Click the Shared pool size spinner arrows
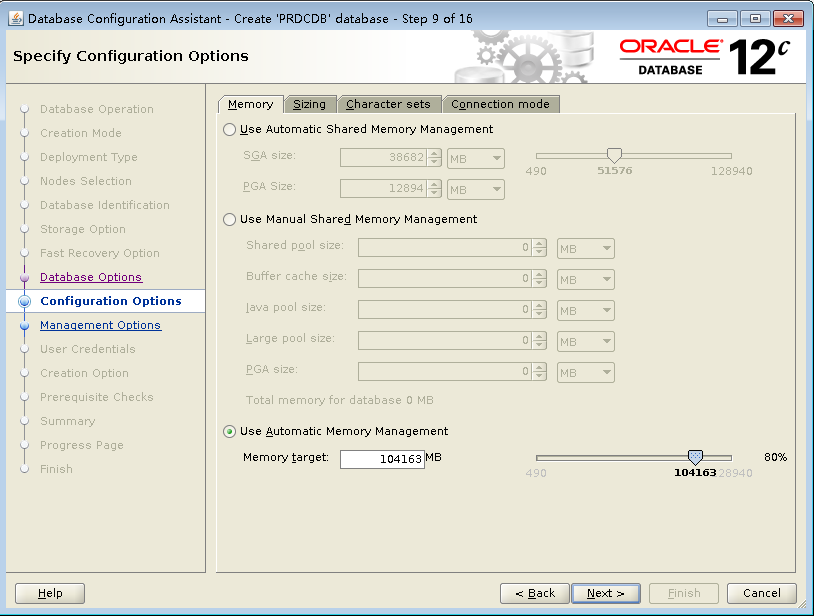The image size is (814, 616). pos(539,248)
